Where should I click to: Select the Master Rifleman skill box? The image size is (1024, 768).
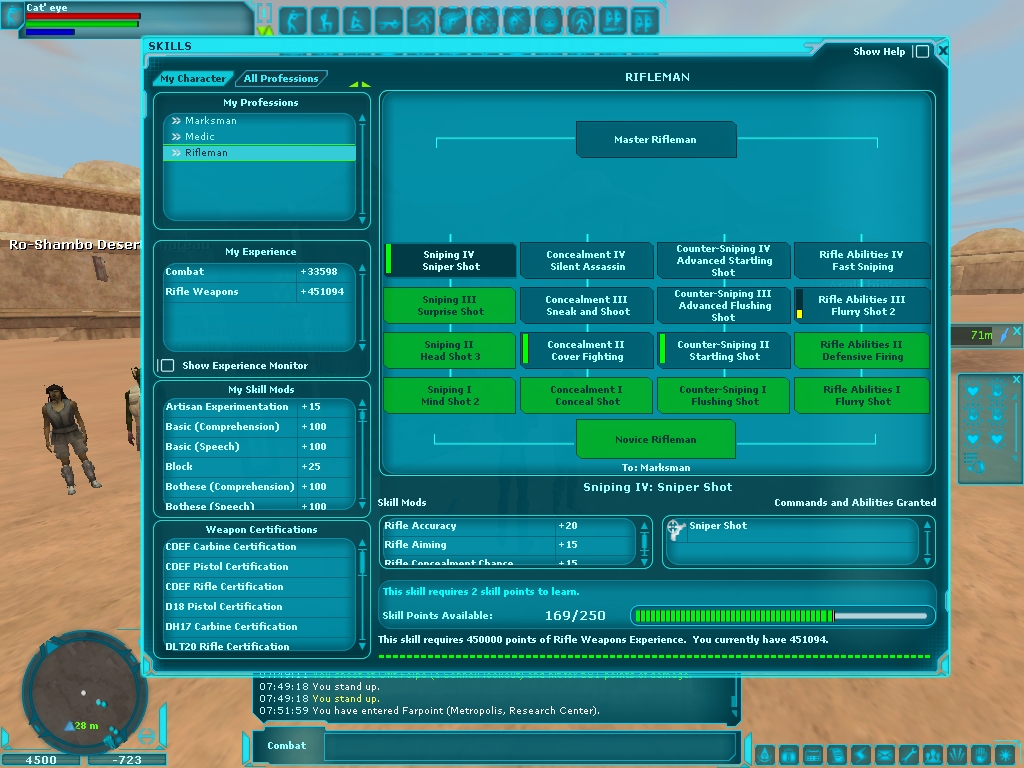(x=655, y=140)
